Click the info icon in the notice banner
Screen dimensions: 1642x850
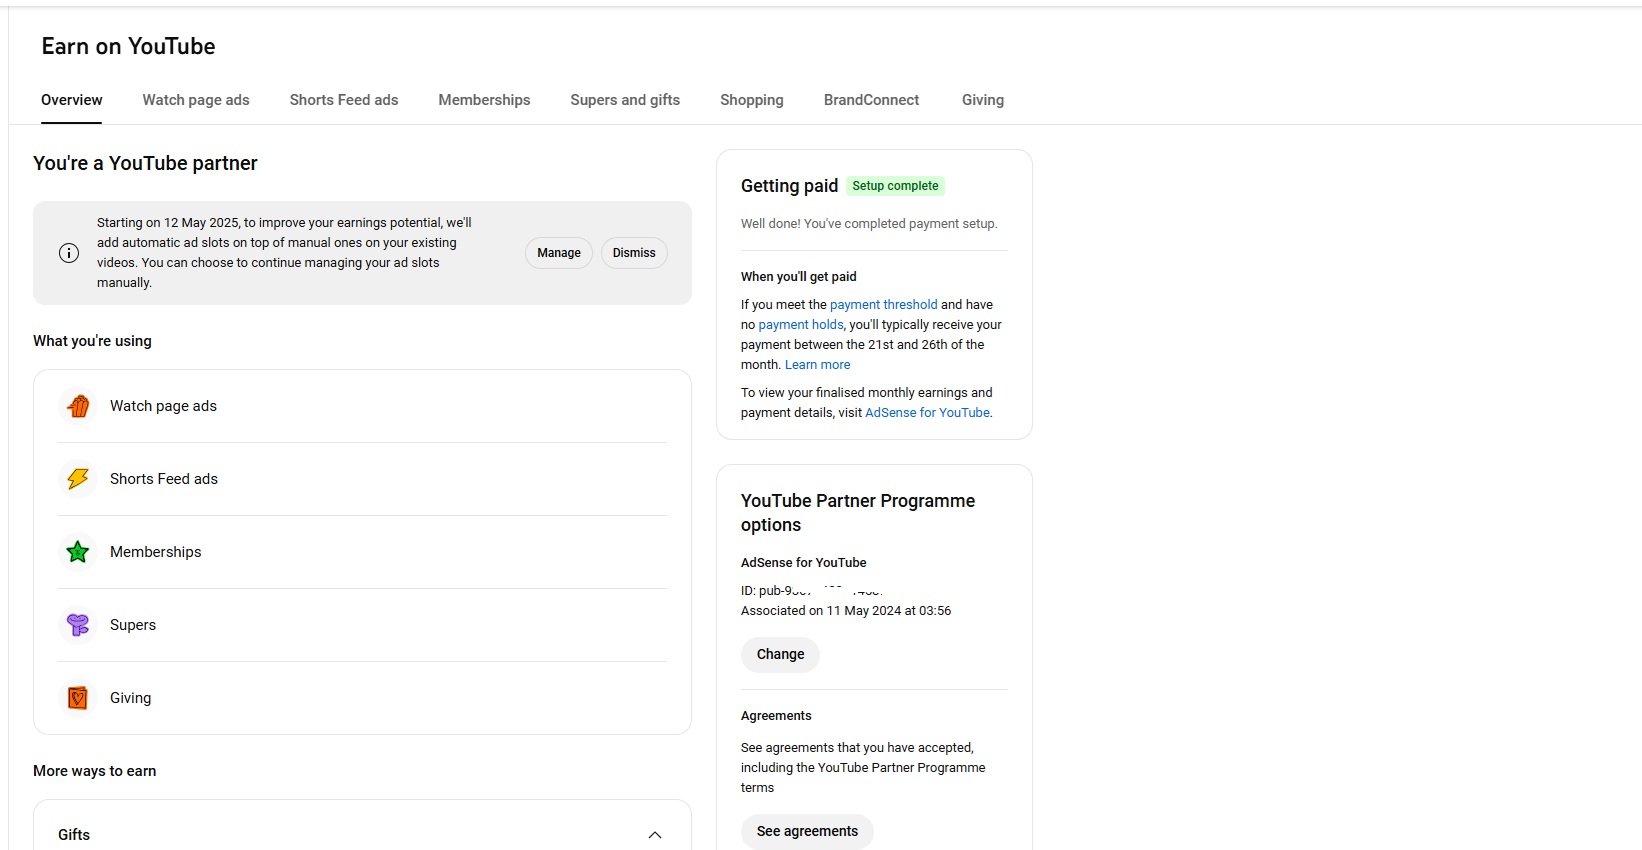(69, 253)
